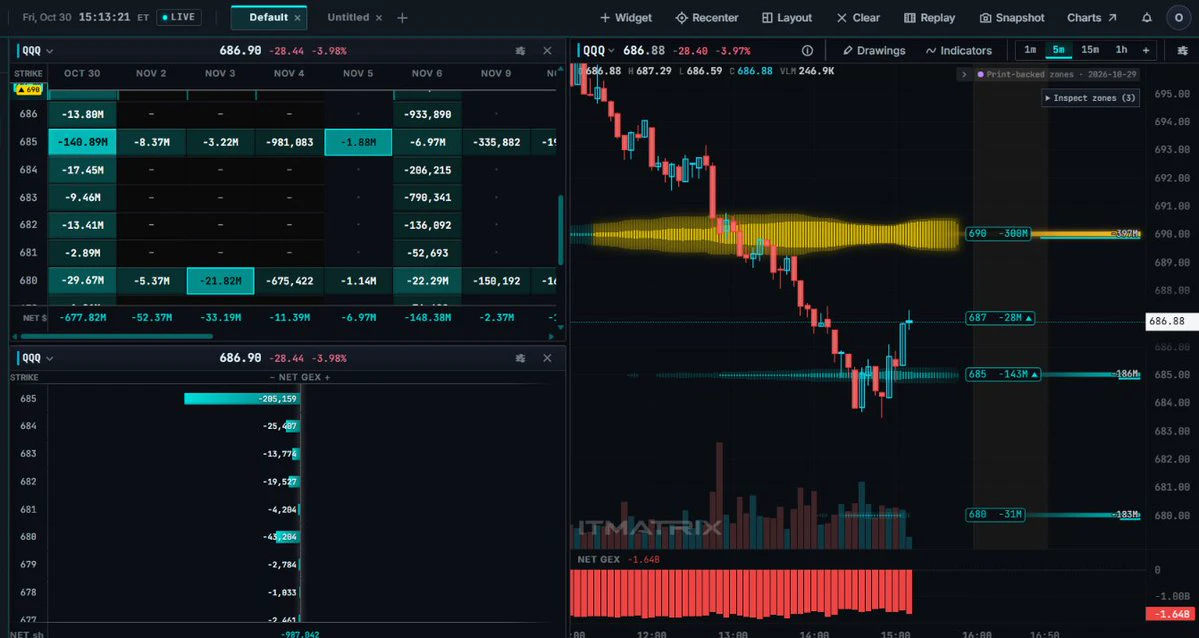Add a new Widget
Image resolution: width=1199 pixels, height=638 pixels.
pos(625,18)
